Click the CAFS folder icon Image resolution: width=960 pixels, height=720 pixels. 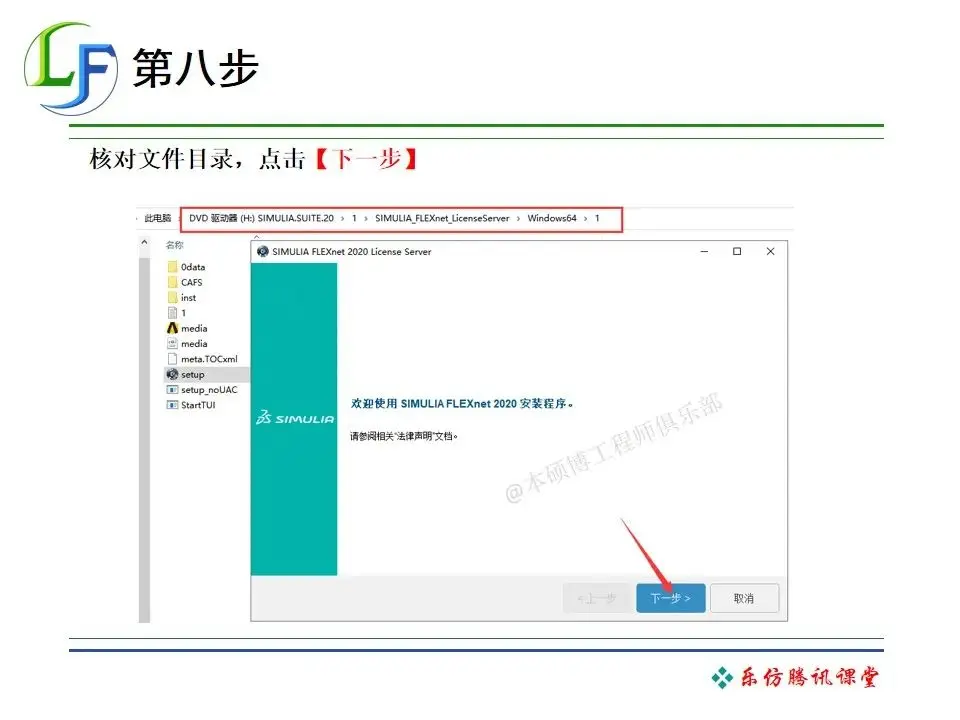(173, 282)
